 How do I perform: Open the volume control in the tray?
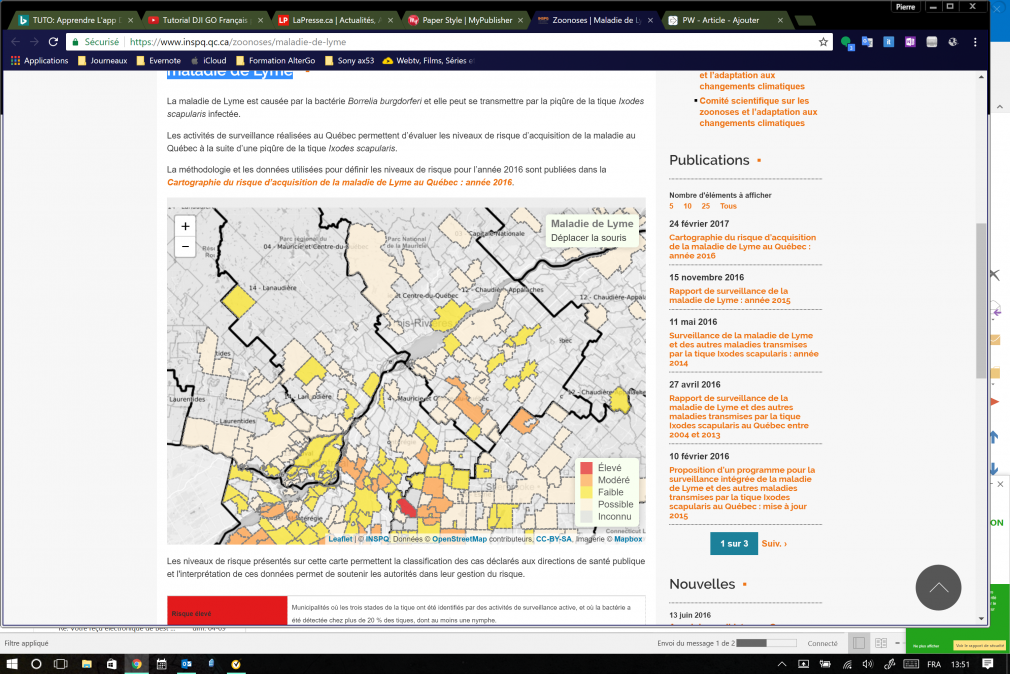[x=868, y=664]
